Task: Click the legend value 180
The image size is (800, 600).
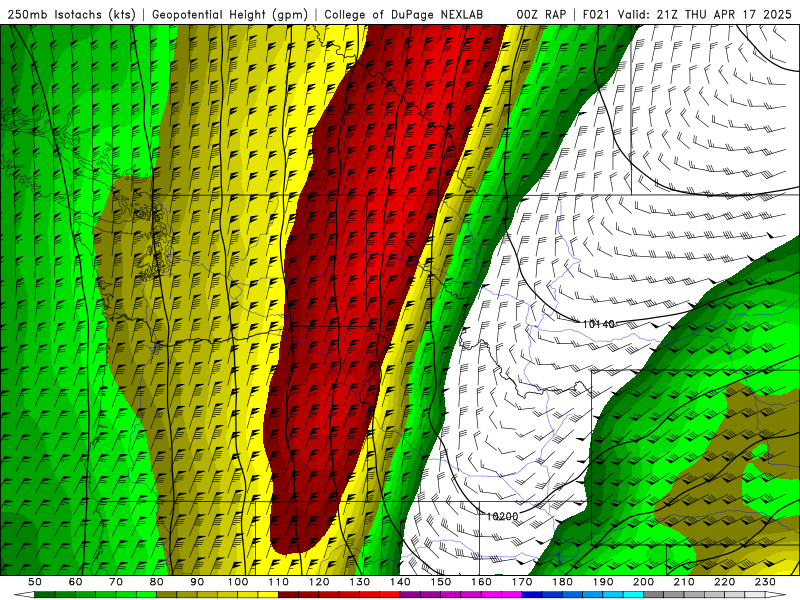Action: (563, 582)
